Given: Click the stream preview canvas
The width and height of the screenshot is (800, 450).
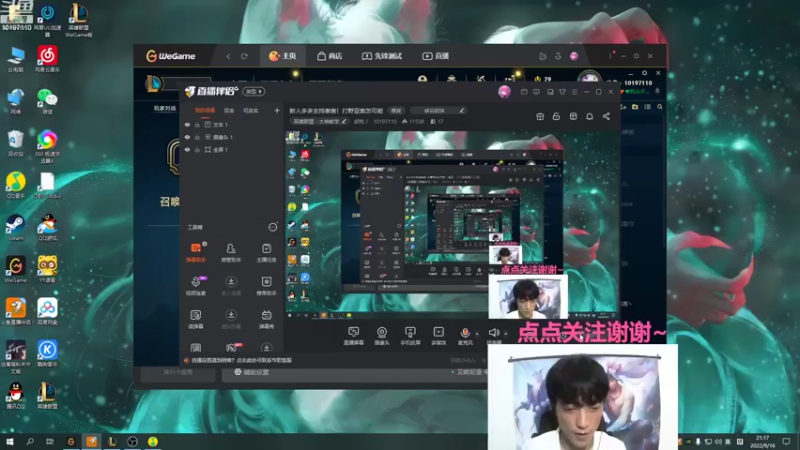Looking at the screenshot, I should [x=452, y=224].
